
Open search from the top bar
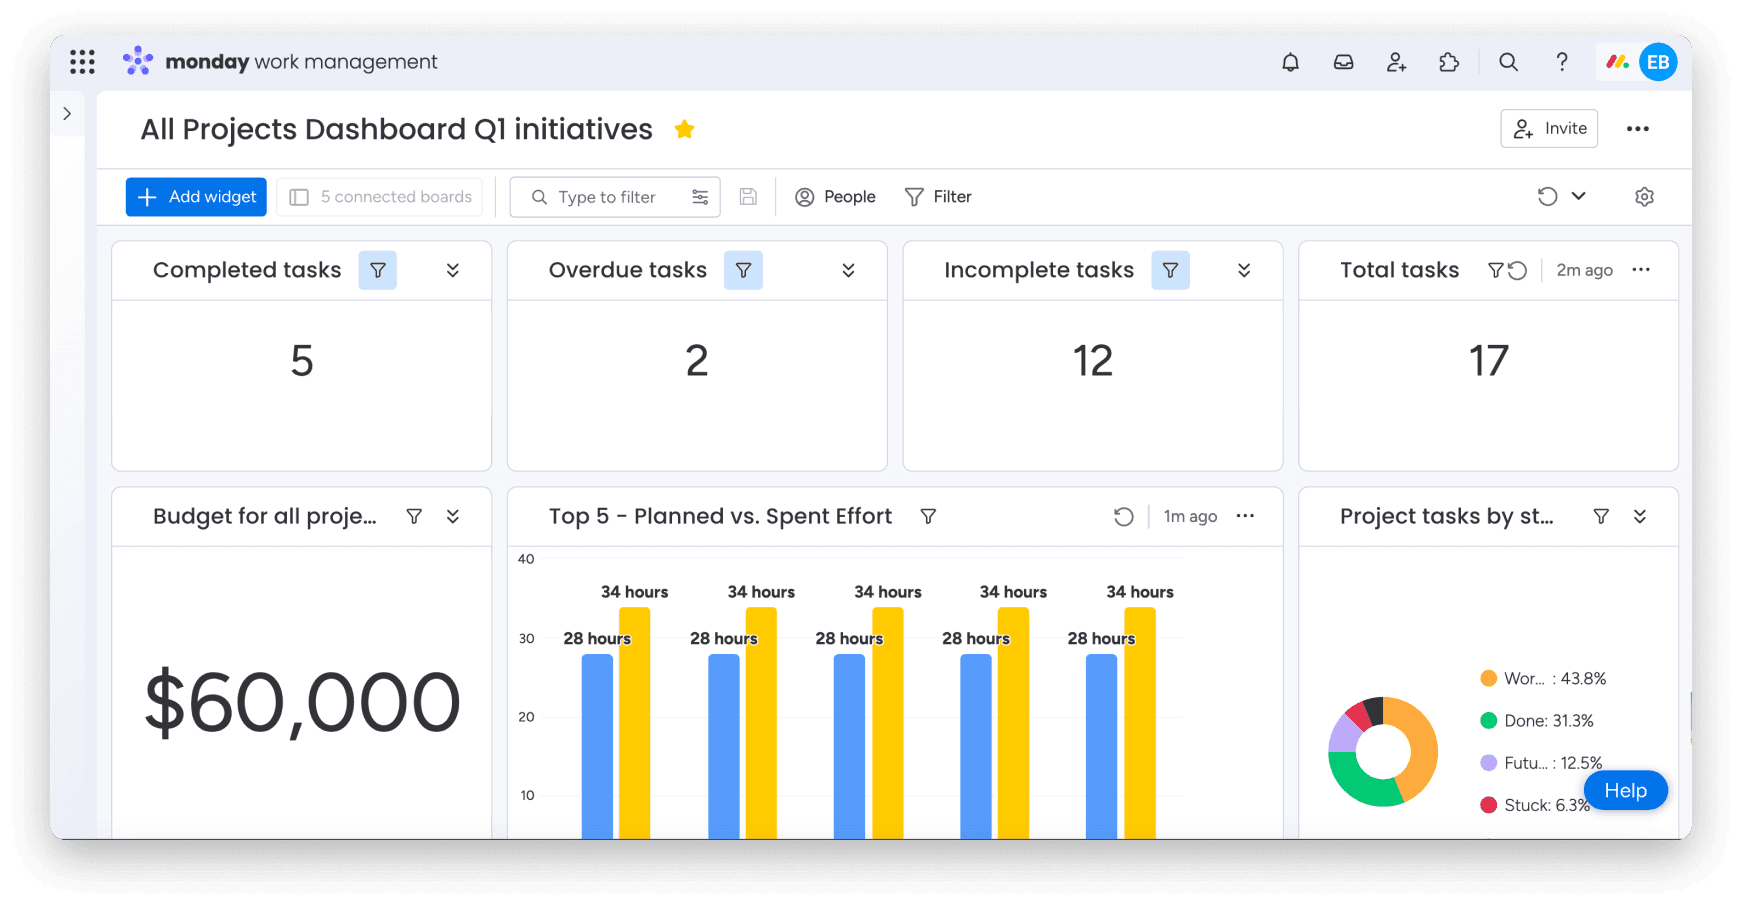(x=1508, y=61)
